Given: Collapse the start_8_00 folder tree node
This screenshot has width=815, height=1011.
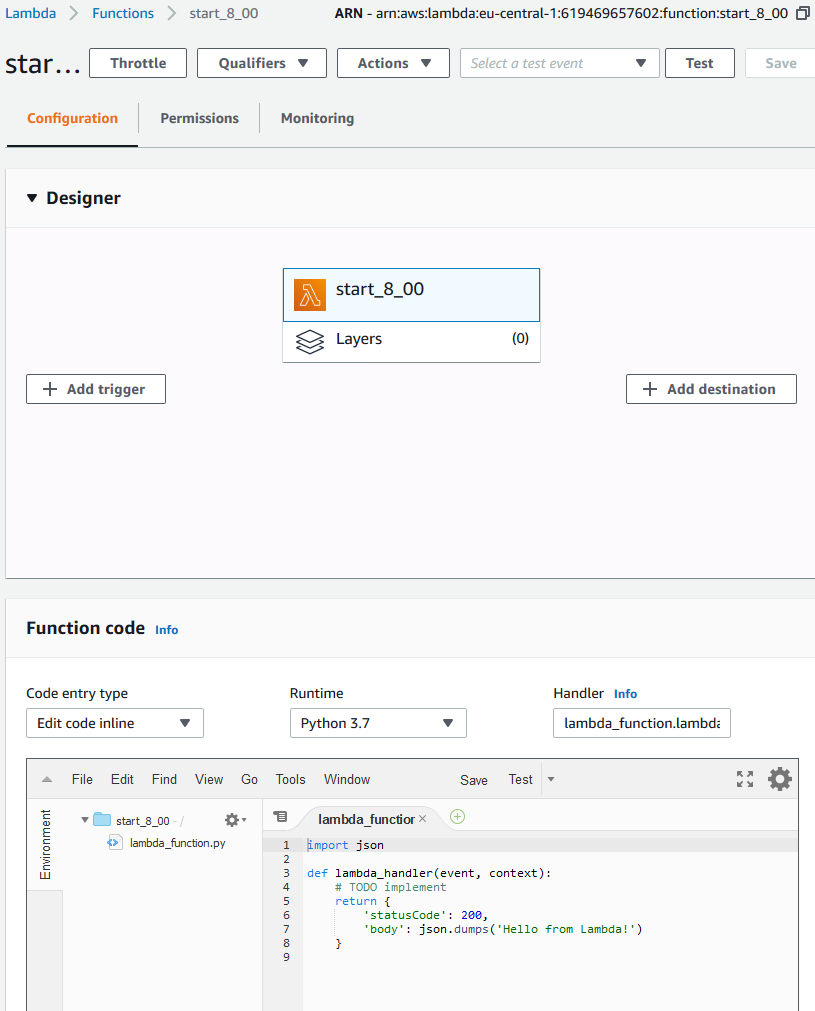Looking at the screenshot, I should (x=84, y=820).
